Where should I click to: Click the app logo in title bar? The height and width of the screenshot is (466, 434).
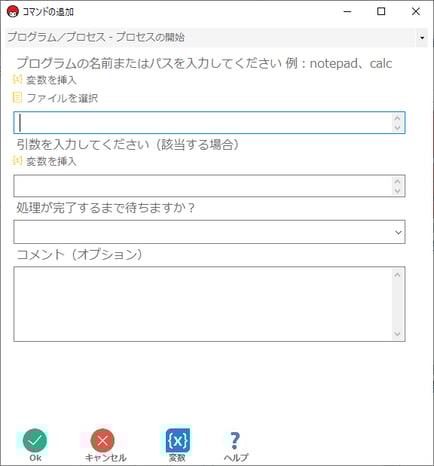(13, 12)
